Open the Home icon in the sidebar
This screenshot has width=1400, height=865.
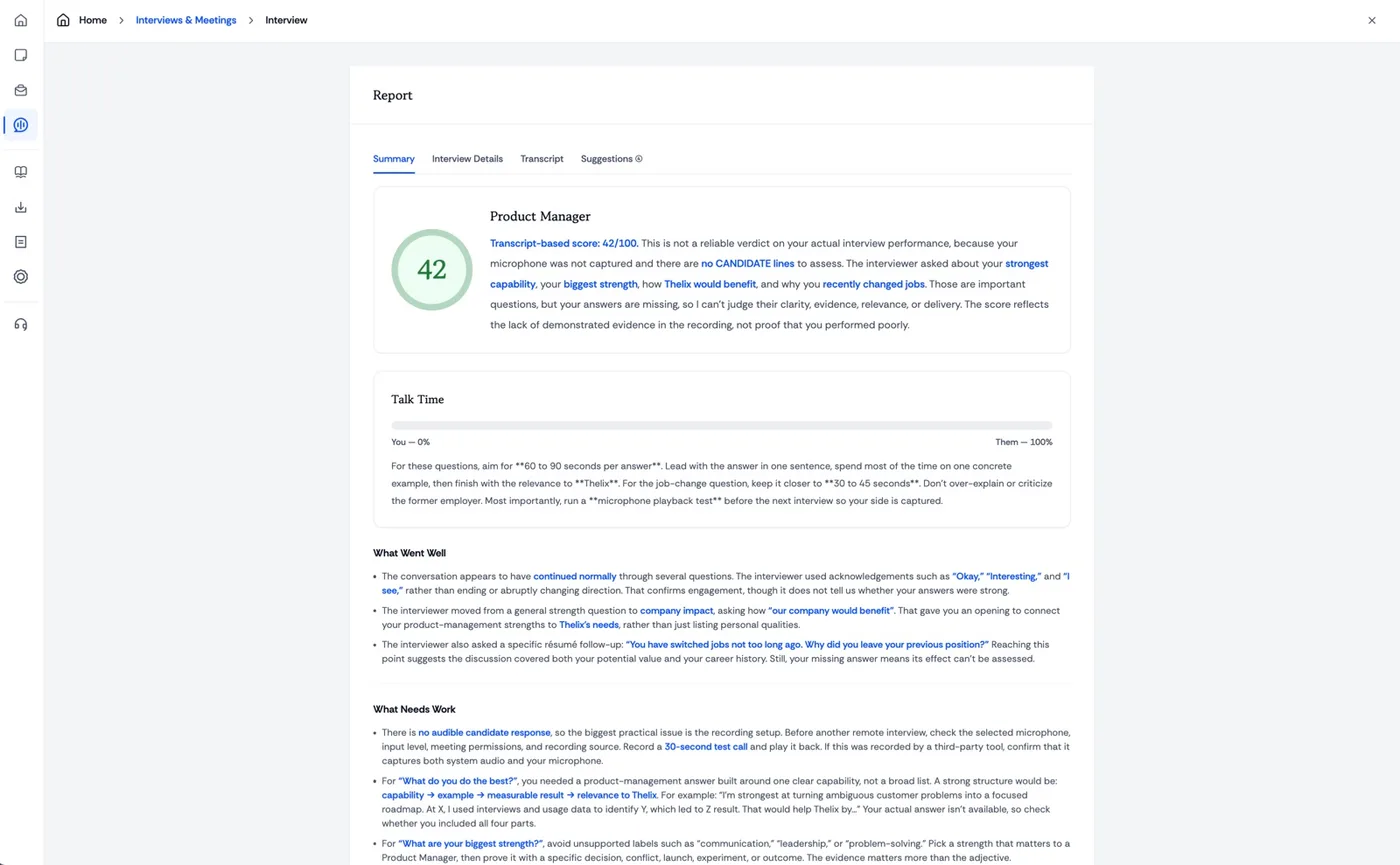click(x=21, y=20)
